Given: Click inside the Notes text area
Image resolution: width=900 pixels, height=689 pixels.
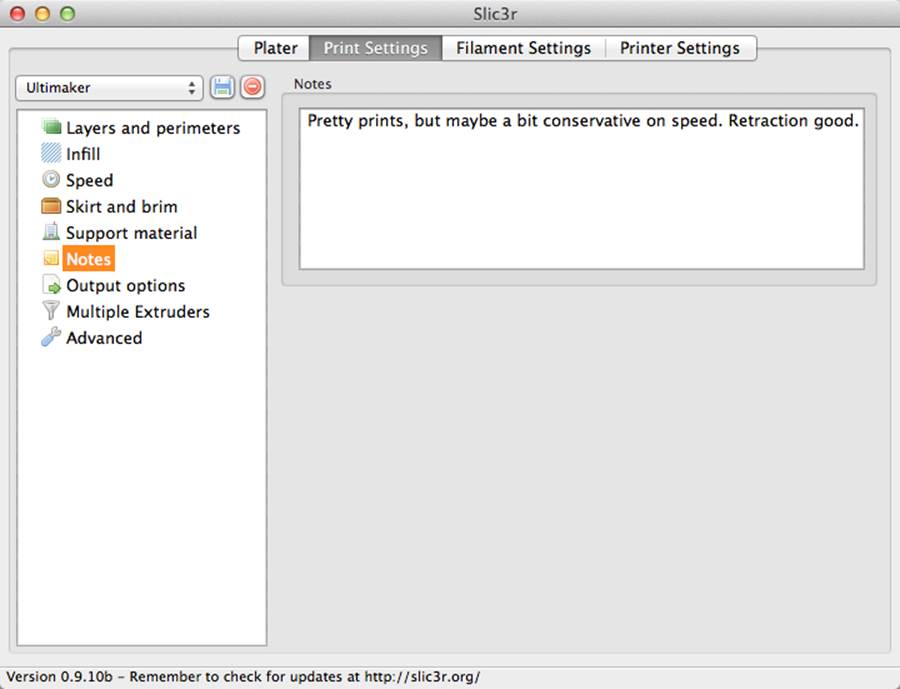Looking at the screenshot, I should [x=581, y=189].
